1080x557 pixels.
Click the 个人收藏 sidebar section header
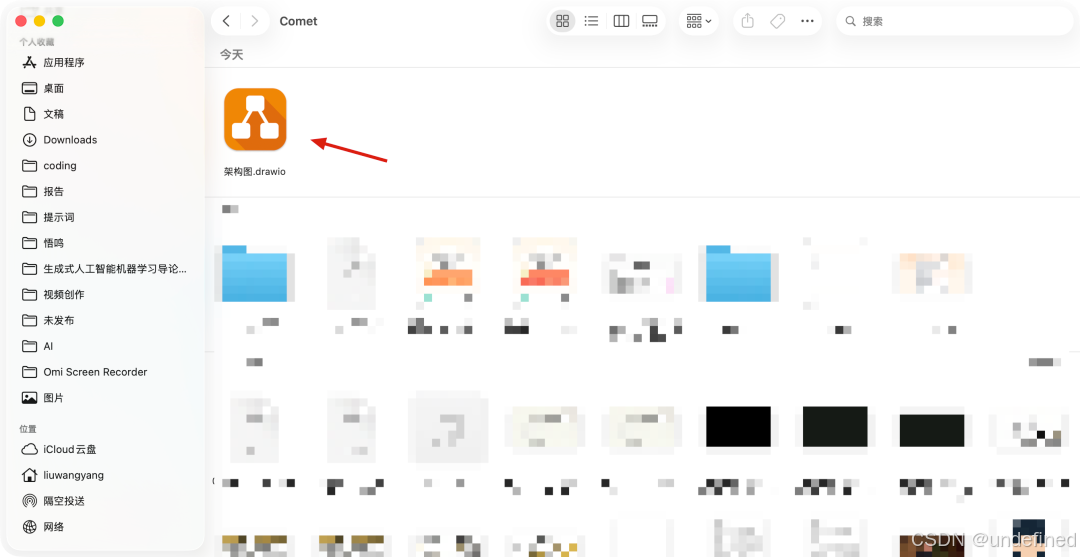coord(37,42)
